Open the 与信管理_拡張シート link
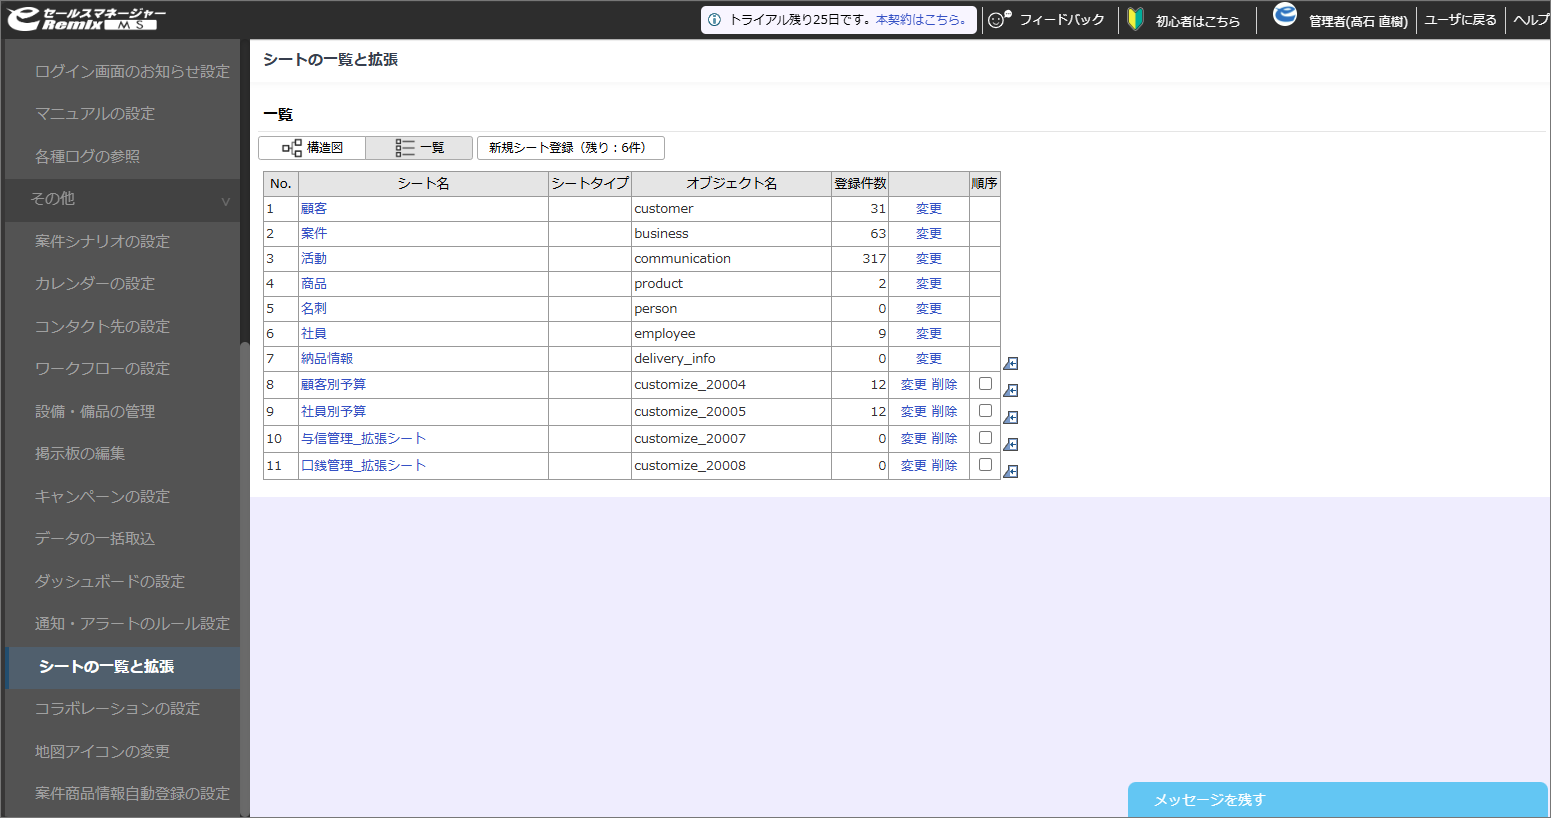 (x=364, y=439)
